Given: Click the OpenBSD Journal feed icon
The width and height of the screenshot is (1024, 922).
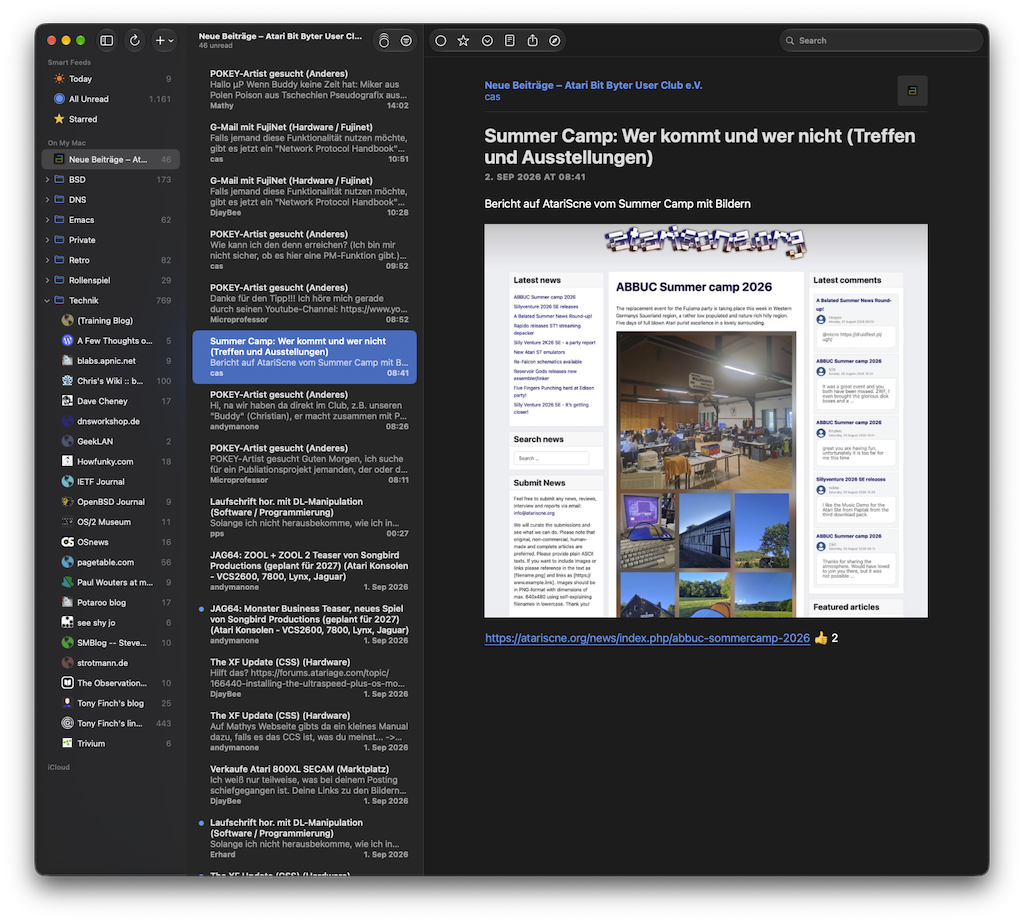Looking at the screenshot, I should pyautogui.click(x=67, y=502).
